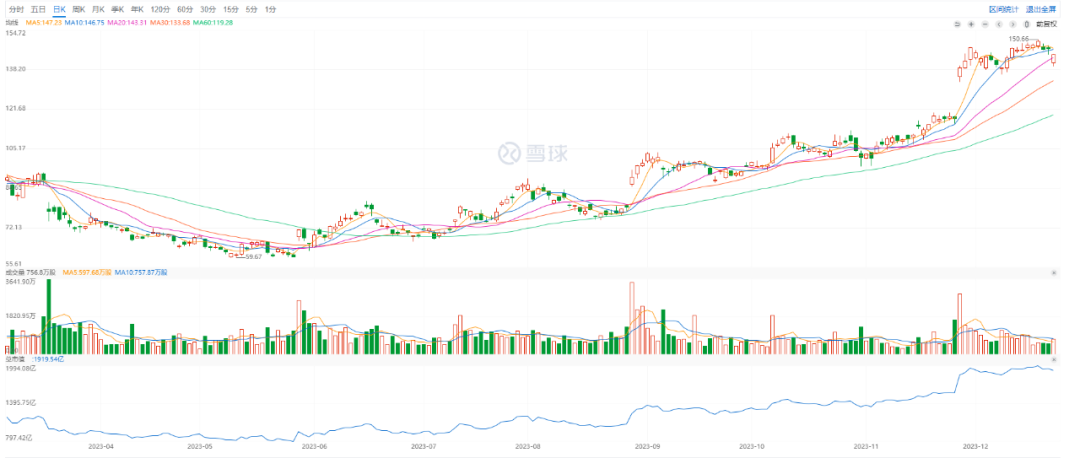This screenshot has width=1080, height=458.
Task: Open the 均线 indicator settings
Action: (x=12, y=22)
